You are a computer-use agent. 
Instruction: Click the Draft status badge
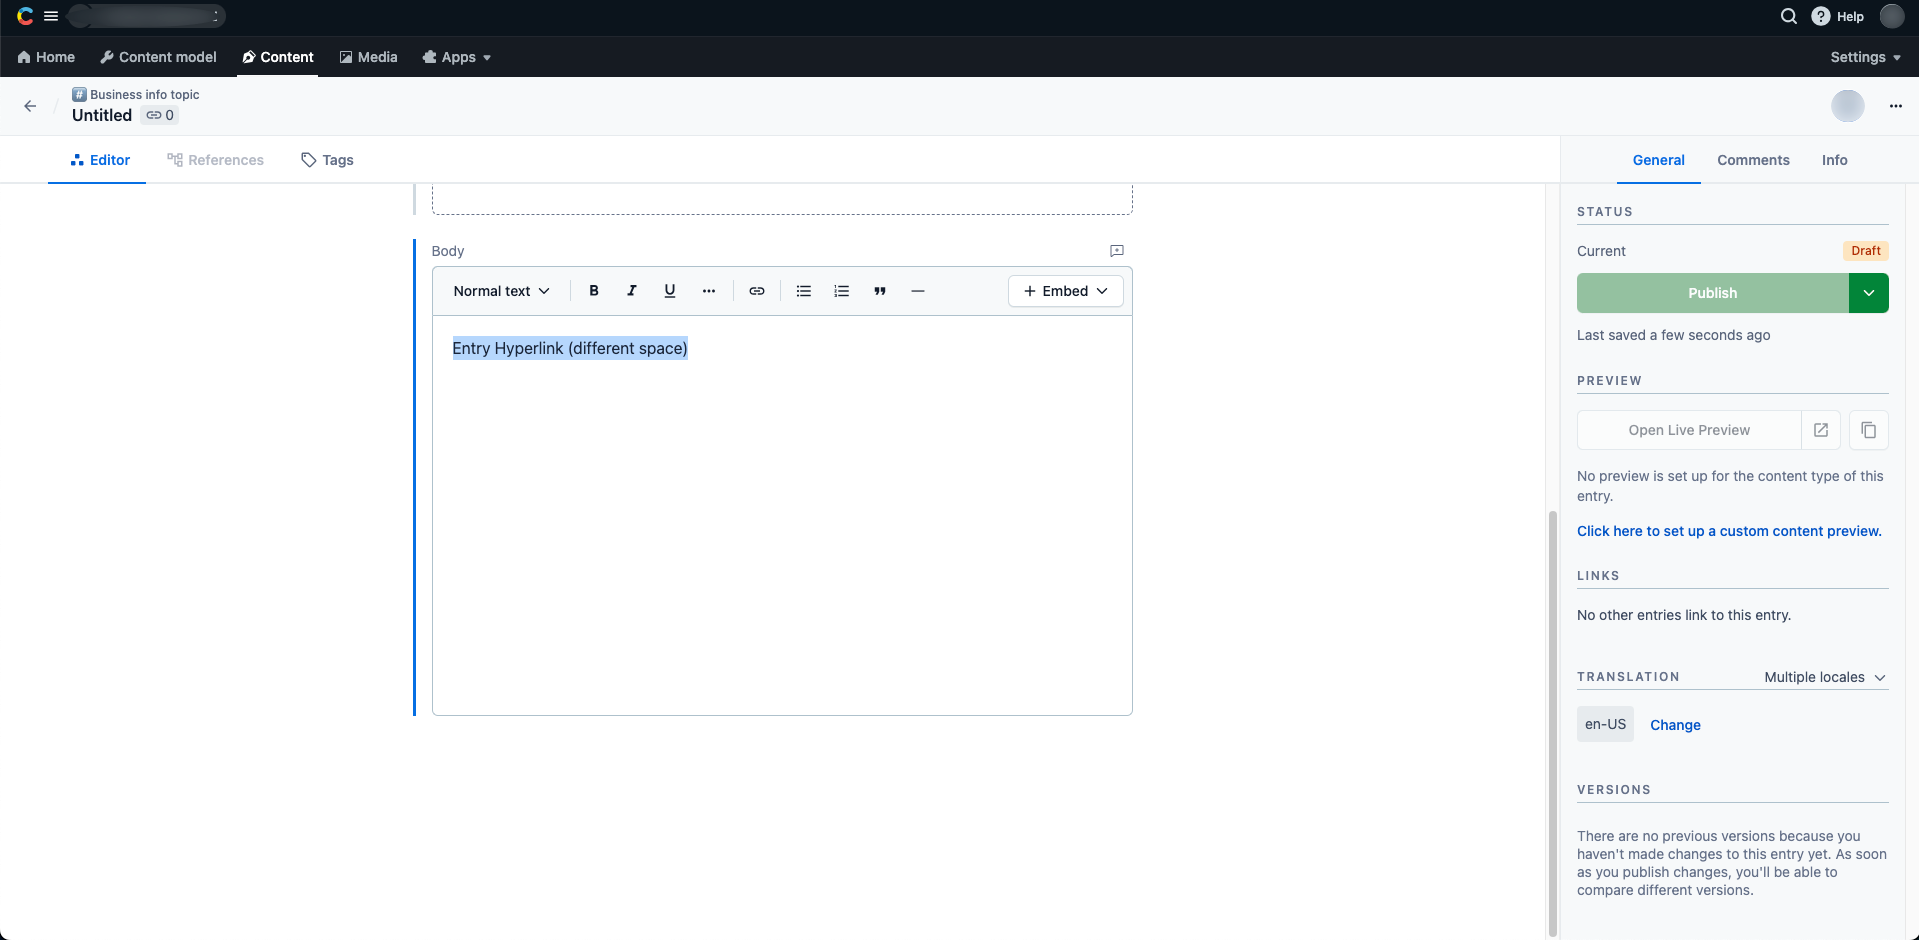point(1865,251)
